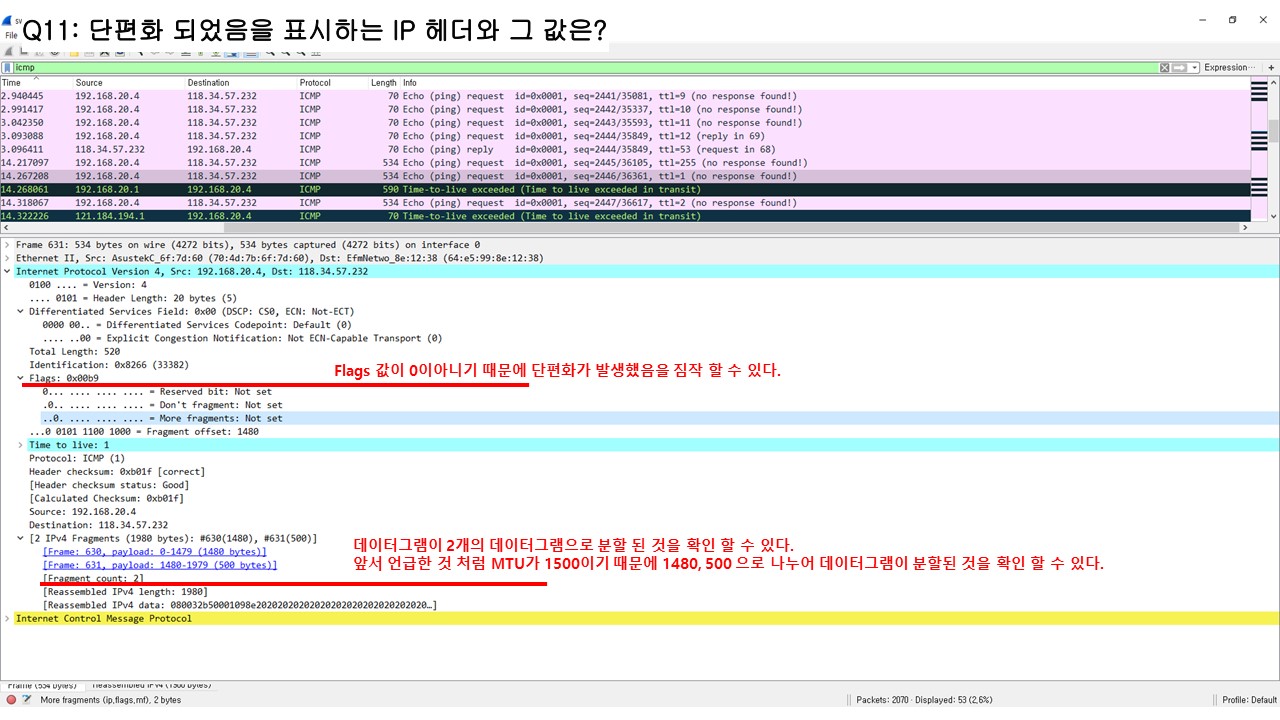The height and width of the screenshot is (720, 1280).
Task: Open the File menu
Action: click(11, 35)
